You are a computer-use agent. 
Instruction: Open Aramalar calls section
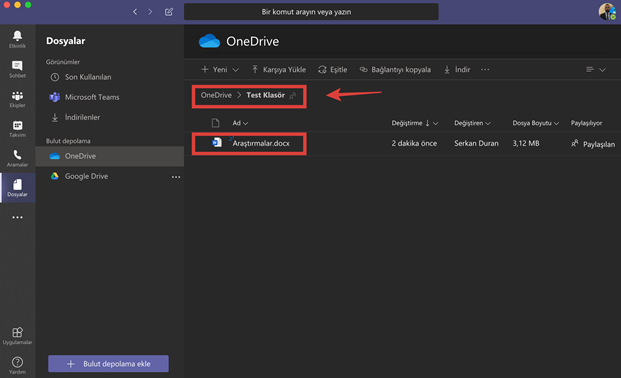17,158
